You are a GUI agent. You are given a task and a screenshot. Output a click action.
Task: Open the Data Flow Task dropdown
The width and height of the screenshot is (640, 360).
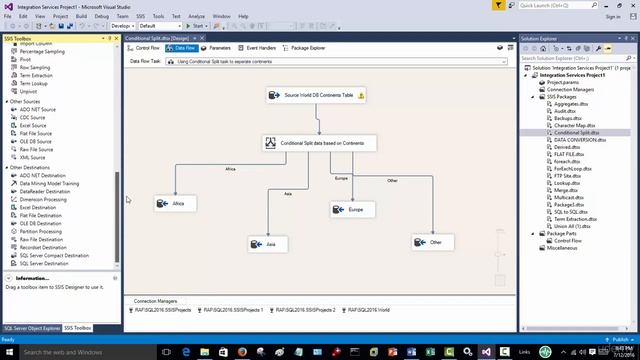[x=504, y=62]
